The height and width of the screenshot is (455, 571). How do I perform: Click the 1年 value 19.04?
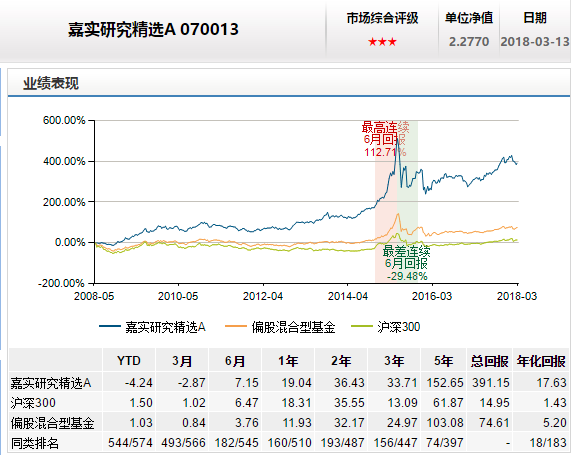point(296,383)
